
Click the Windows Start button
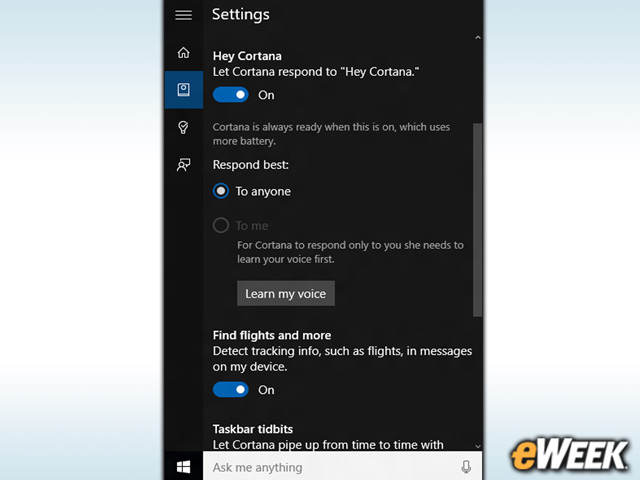click(x=183, y=467)
